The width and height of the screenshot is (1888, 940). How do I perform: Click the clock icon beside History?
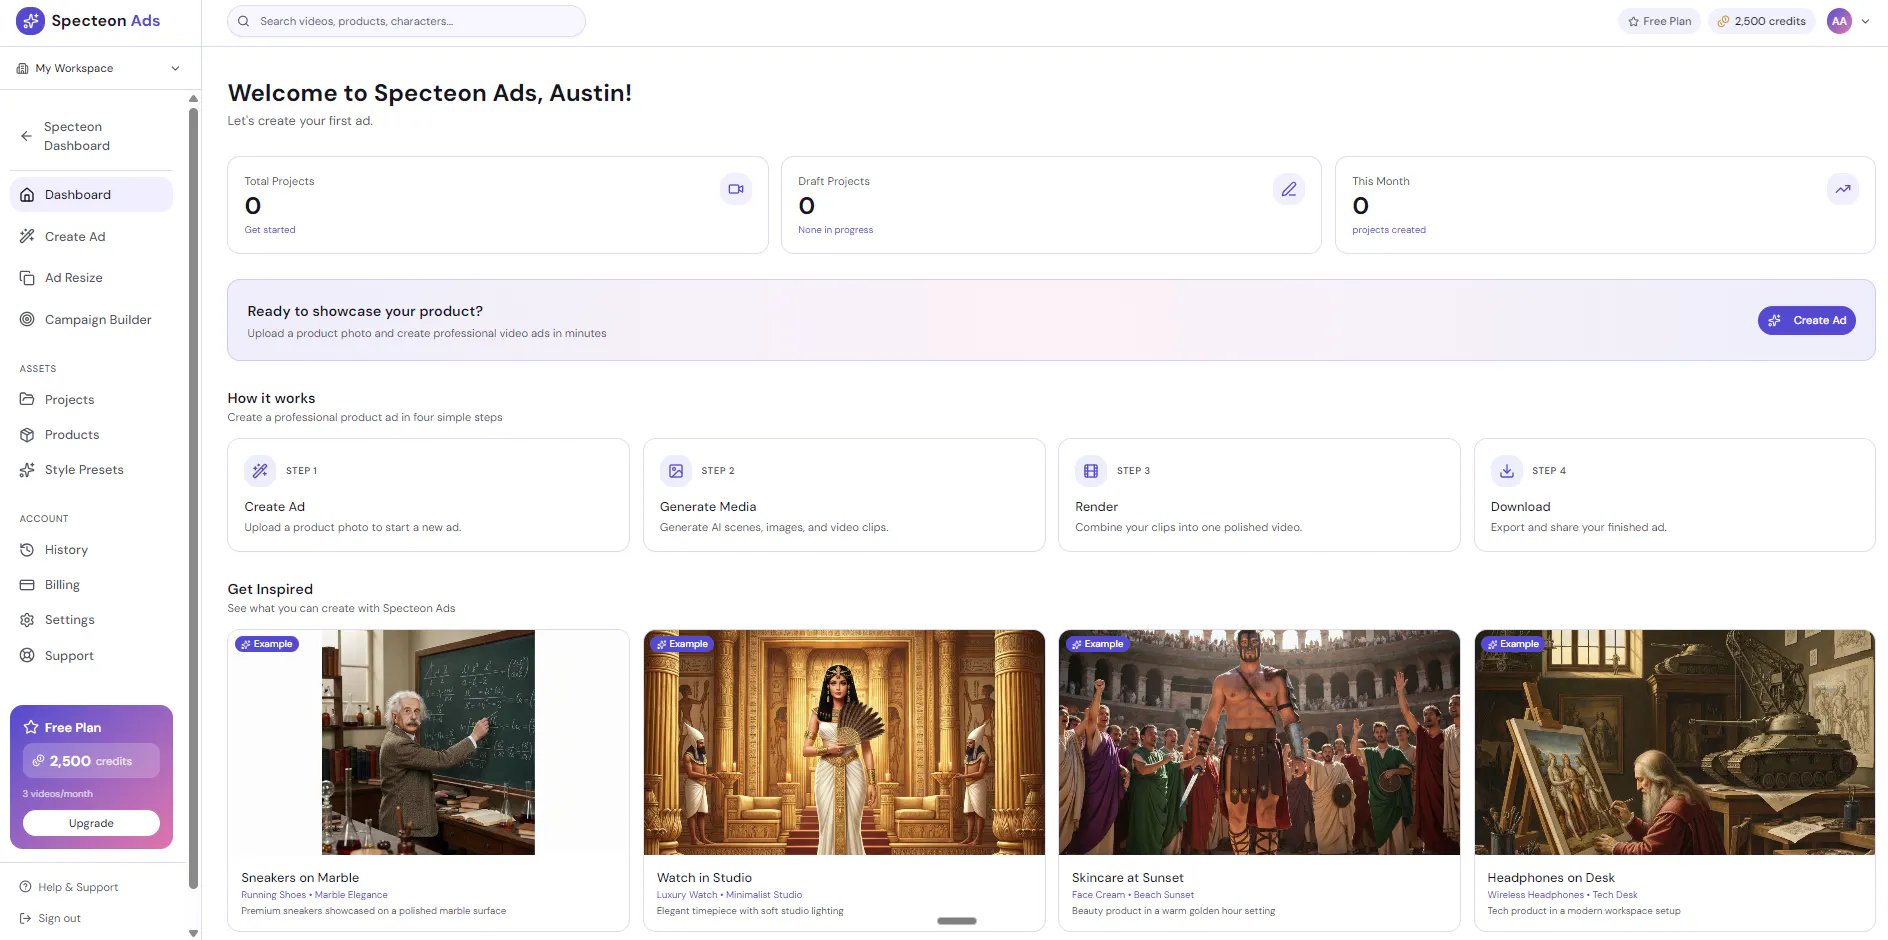point(27,550)
